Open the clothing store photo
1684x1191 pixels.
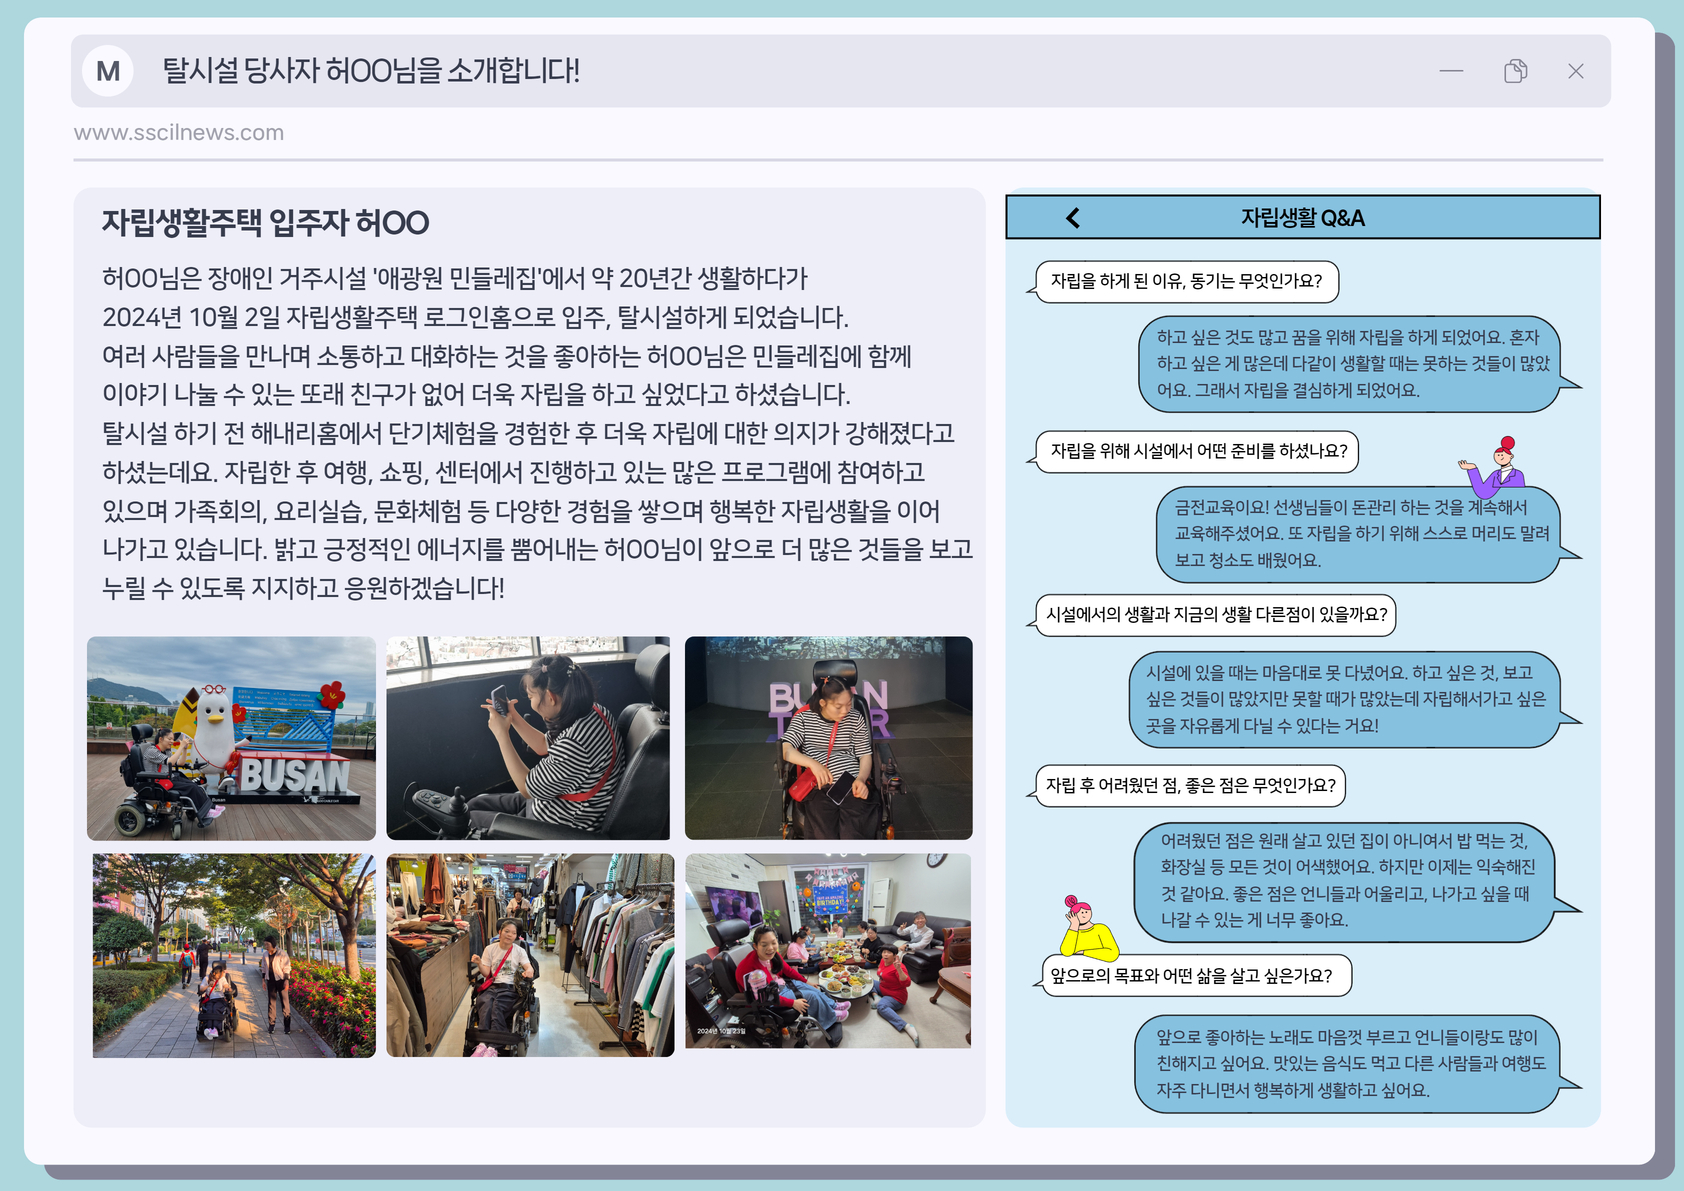click(x=530, y=955)
